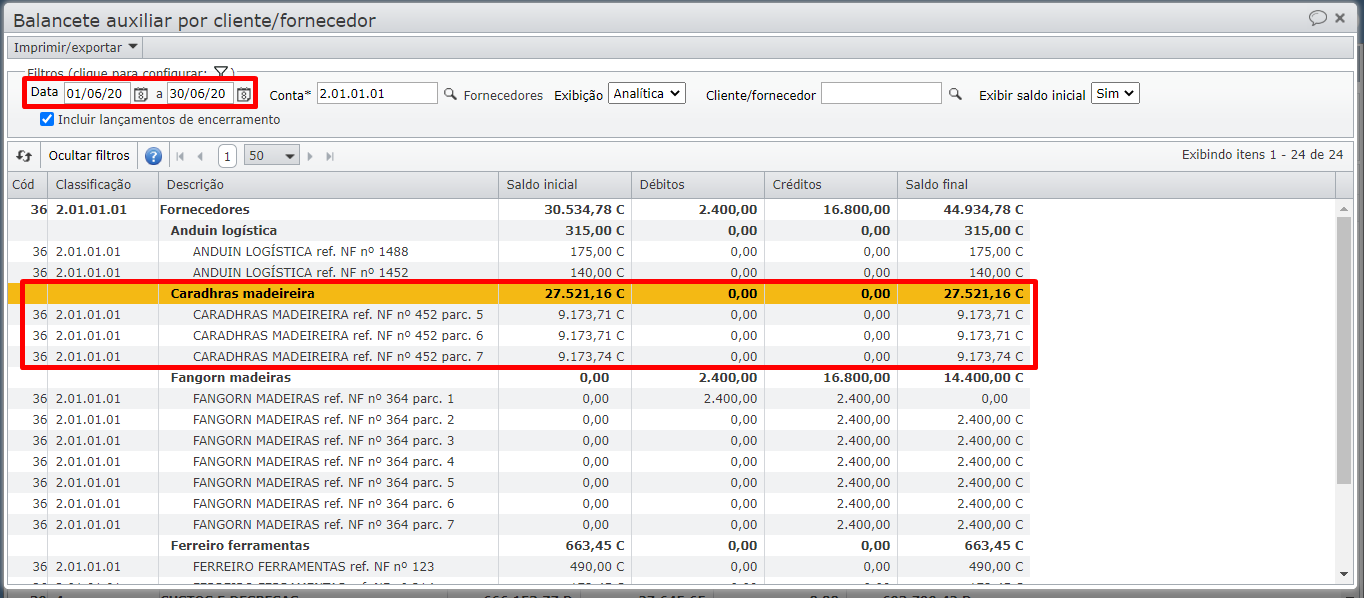
Task: Click the filter funnel configuration icon
Action: pos(221,73)
